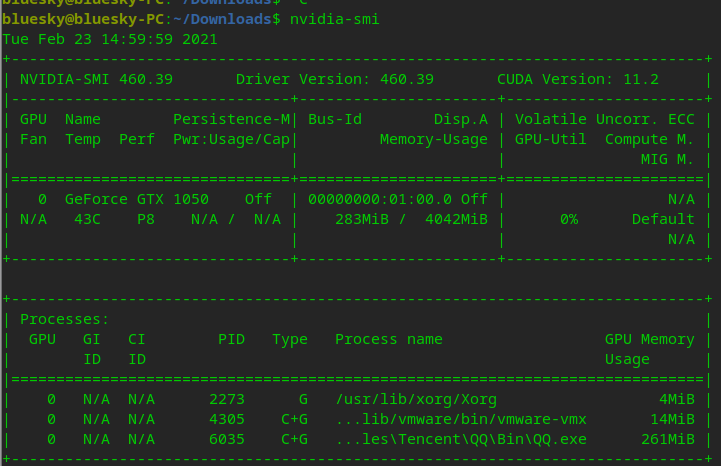Click PID 2273 in the process list
Viewport: 721px width, 466px height.
tap(227, 399)
